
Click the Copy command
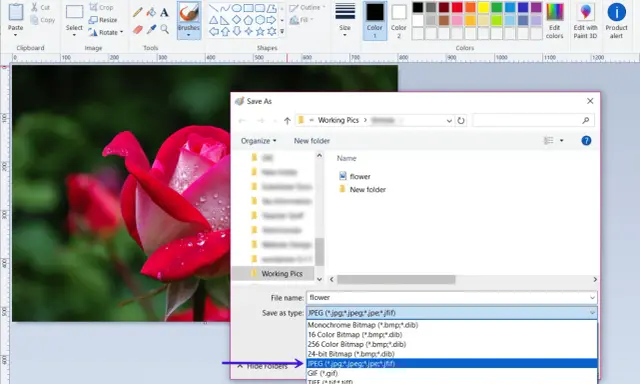tap(42, 20)
